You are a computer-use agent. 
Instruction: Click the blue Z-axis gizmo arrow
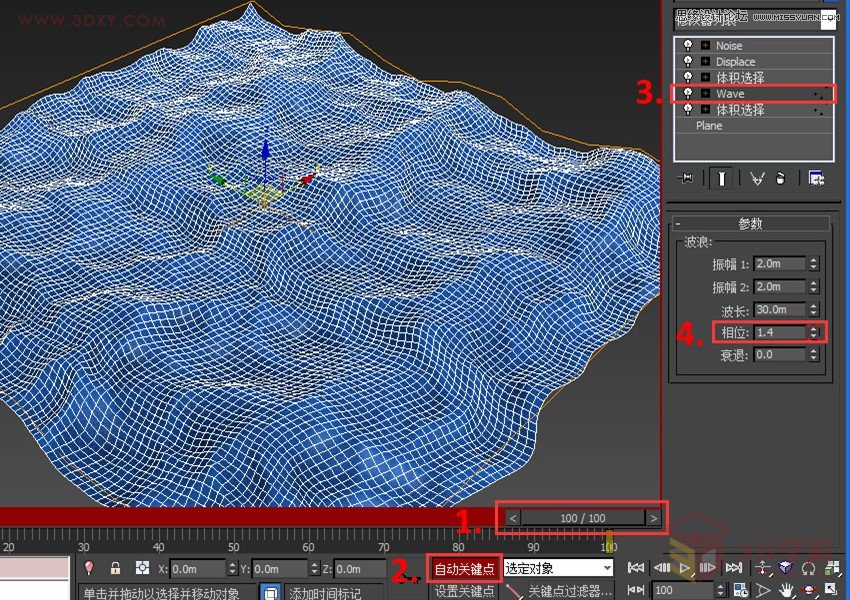tap(265, 150)
